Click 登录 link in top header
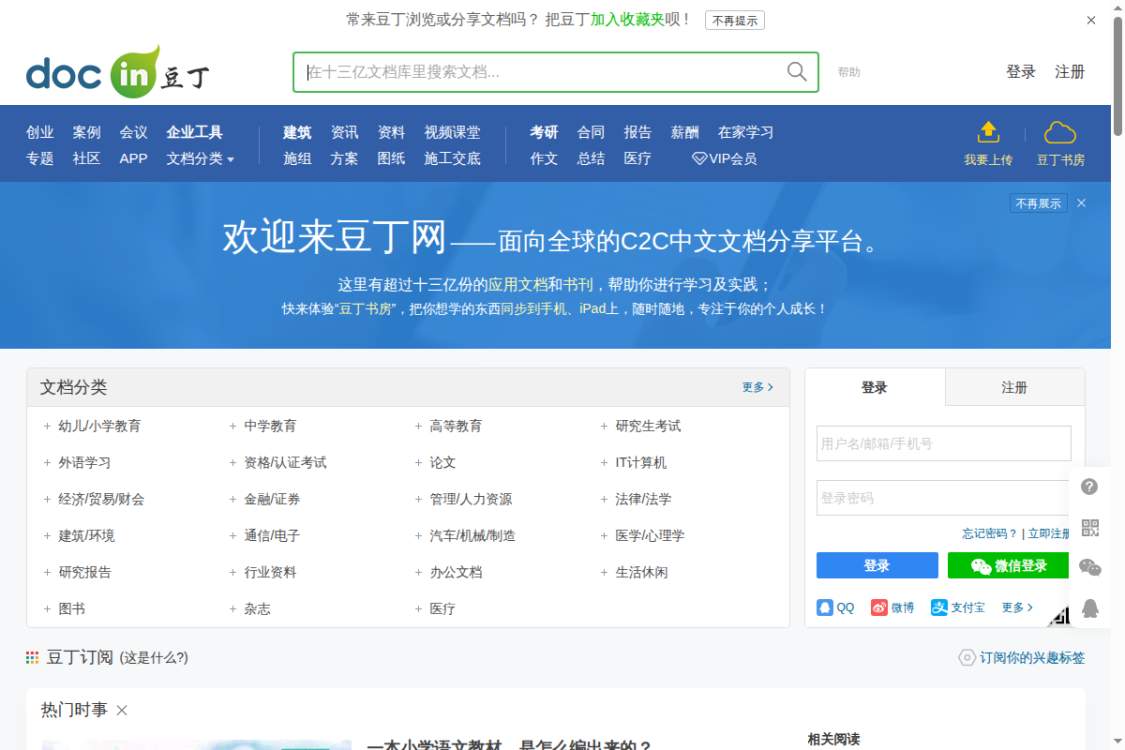Viewport: 1125px width, 750px height. click(x=1020, y=72)
